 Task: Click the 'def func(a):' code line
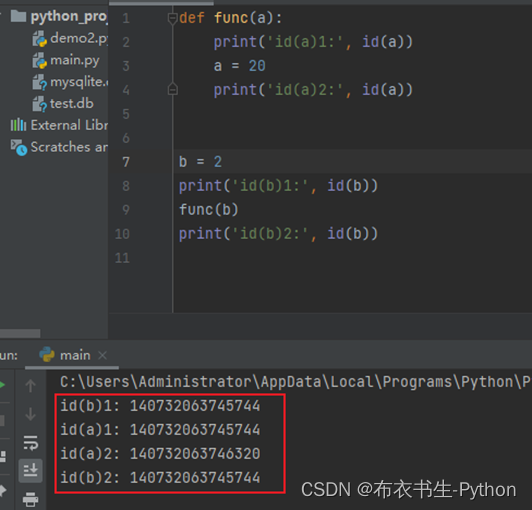[230, 18]
